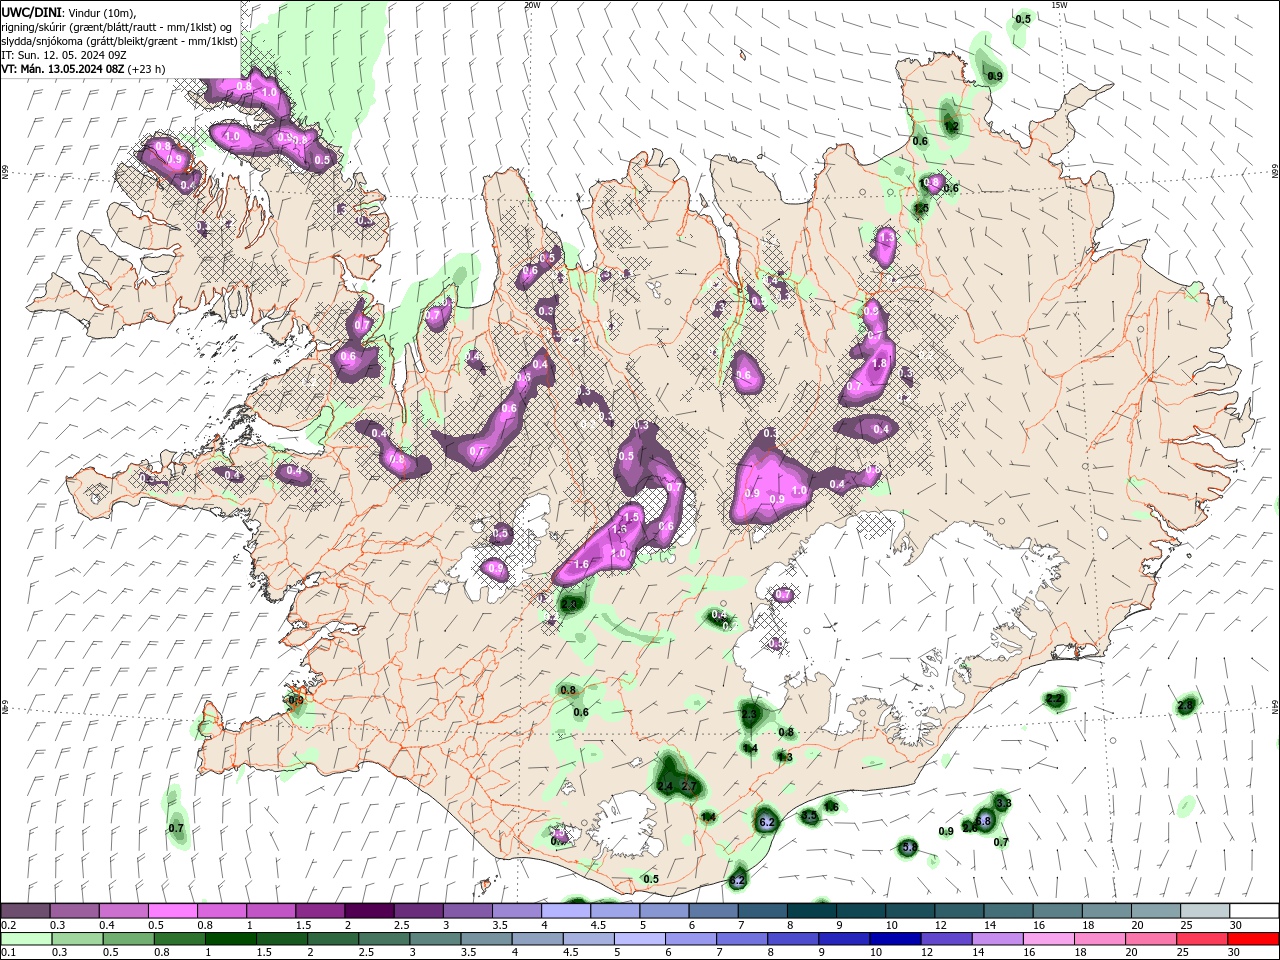Click the 15W longitude label
Screen dimensions: 1280x960
[x=1059, y=5]
